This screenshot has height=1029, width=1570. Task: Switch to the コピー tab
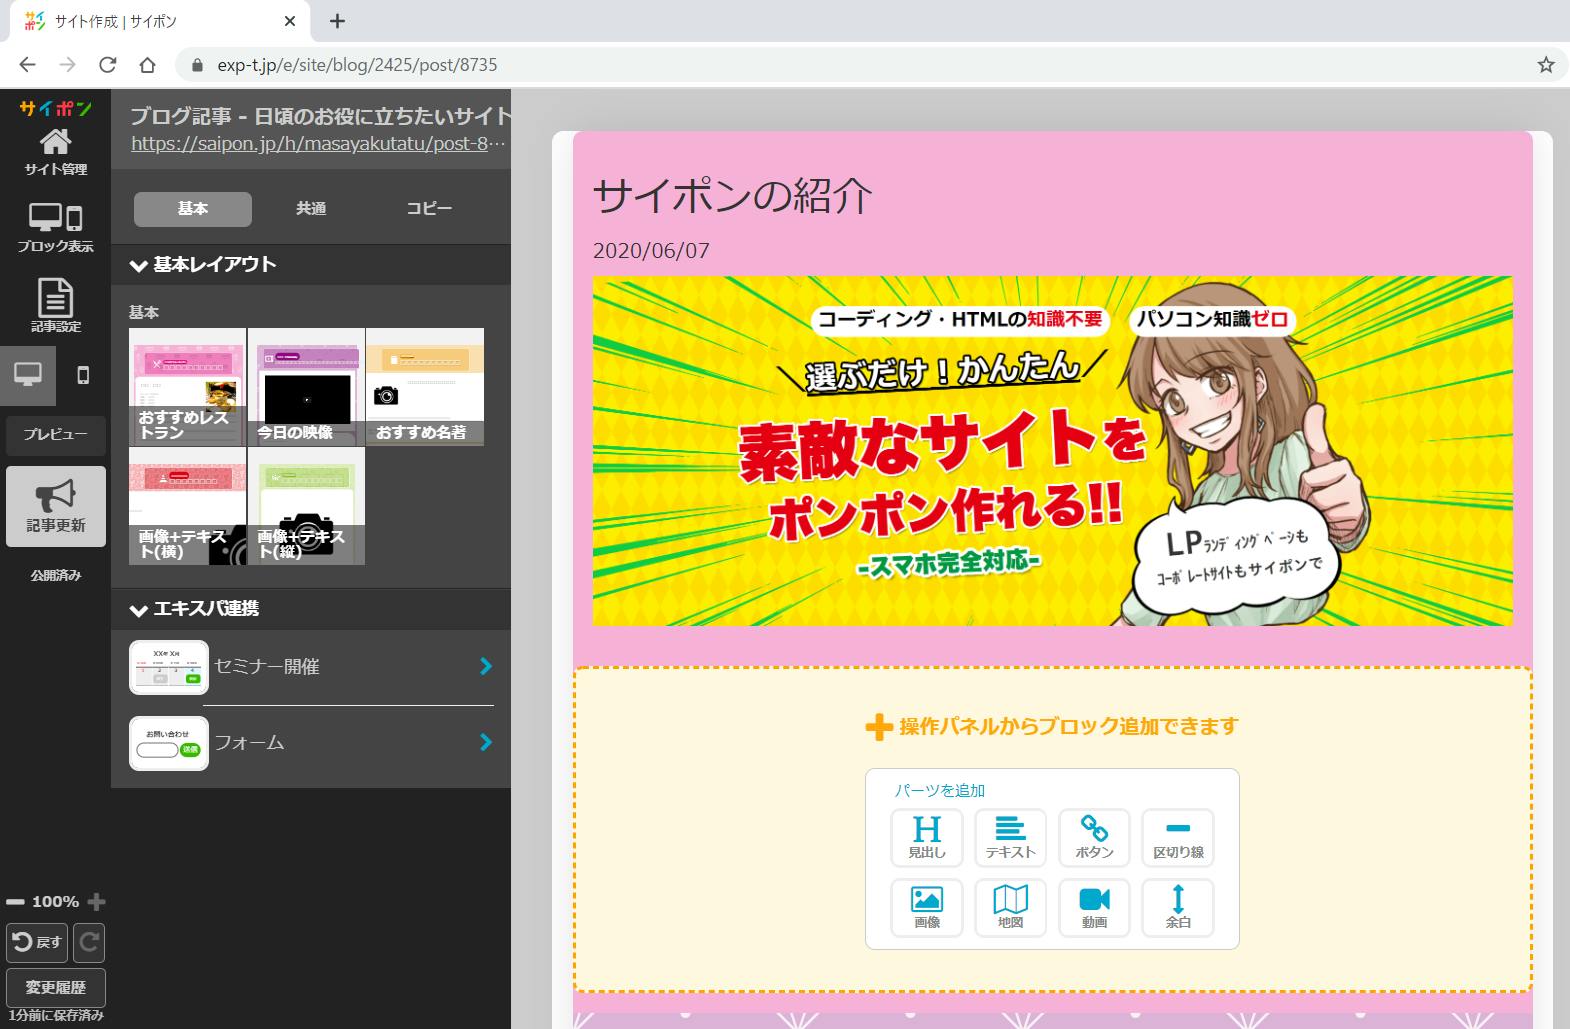tap(429, 209)
